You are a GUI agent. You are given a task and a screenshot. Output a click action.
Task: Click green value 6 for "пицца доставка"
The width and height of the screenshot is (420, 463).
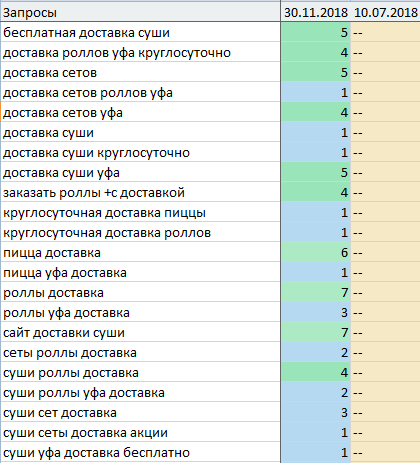coord(316,252)
